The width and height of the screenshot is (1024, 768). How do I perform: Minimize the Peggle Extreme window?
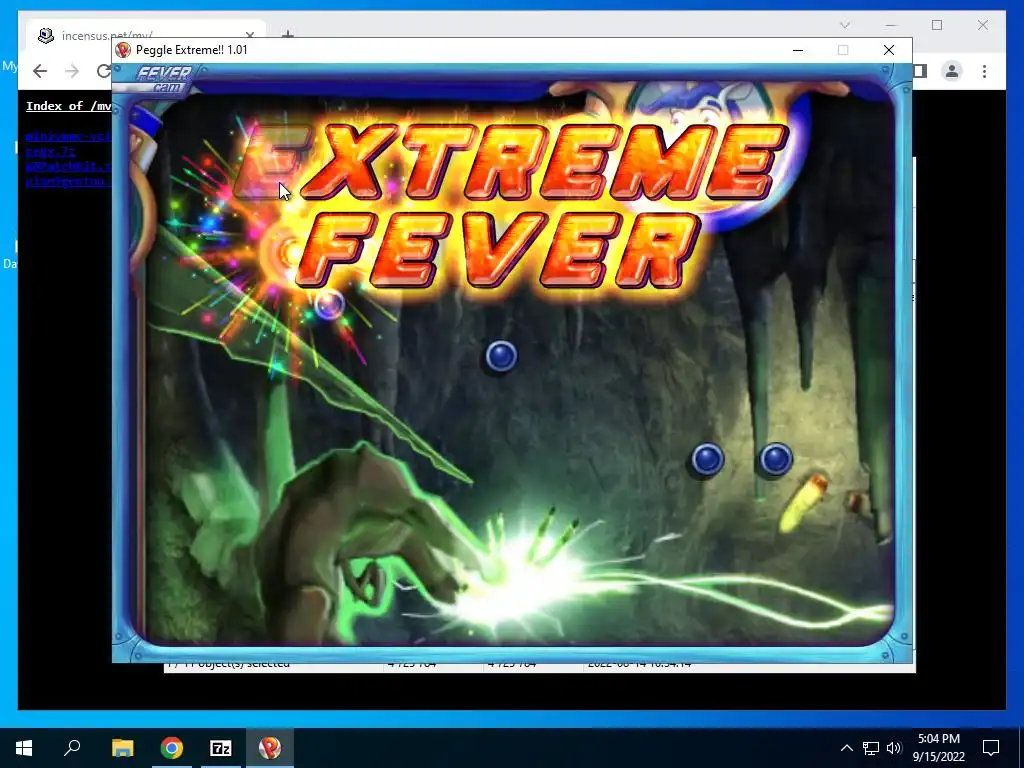click(797, 50)
